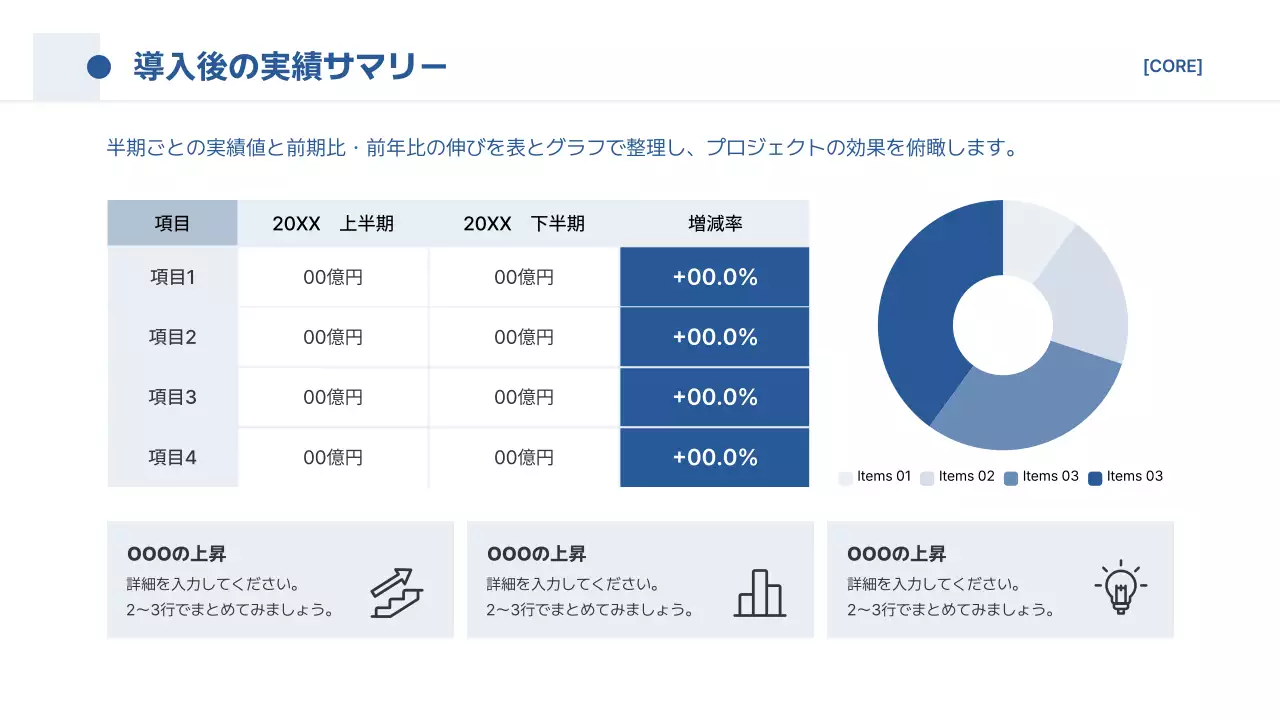Click the Items 02 legend color swatch
This screenshot has height=720, width=1280.
click(927, 478)
